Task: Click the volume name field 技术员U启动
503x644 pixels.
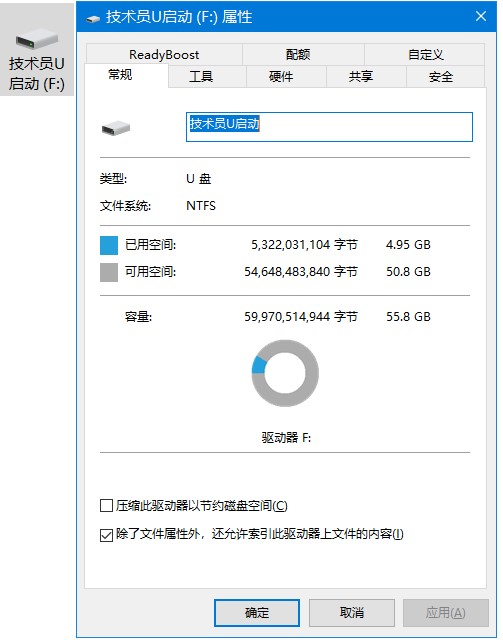Action: click(329, 127)
